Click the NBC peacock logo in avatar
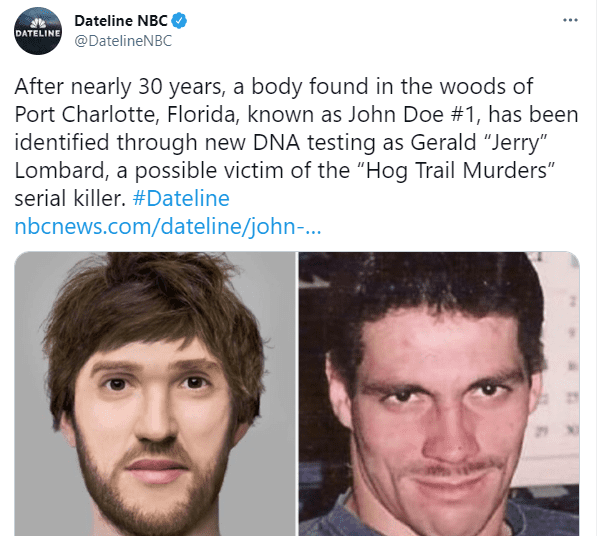This screenshot has width=605, height=536. tap(38, 23)
